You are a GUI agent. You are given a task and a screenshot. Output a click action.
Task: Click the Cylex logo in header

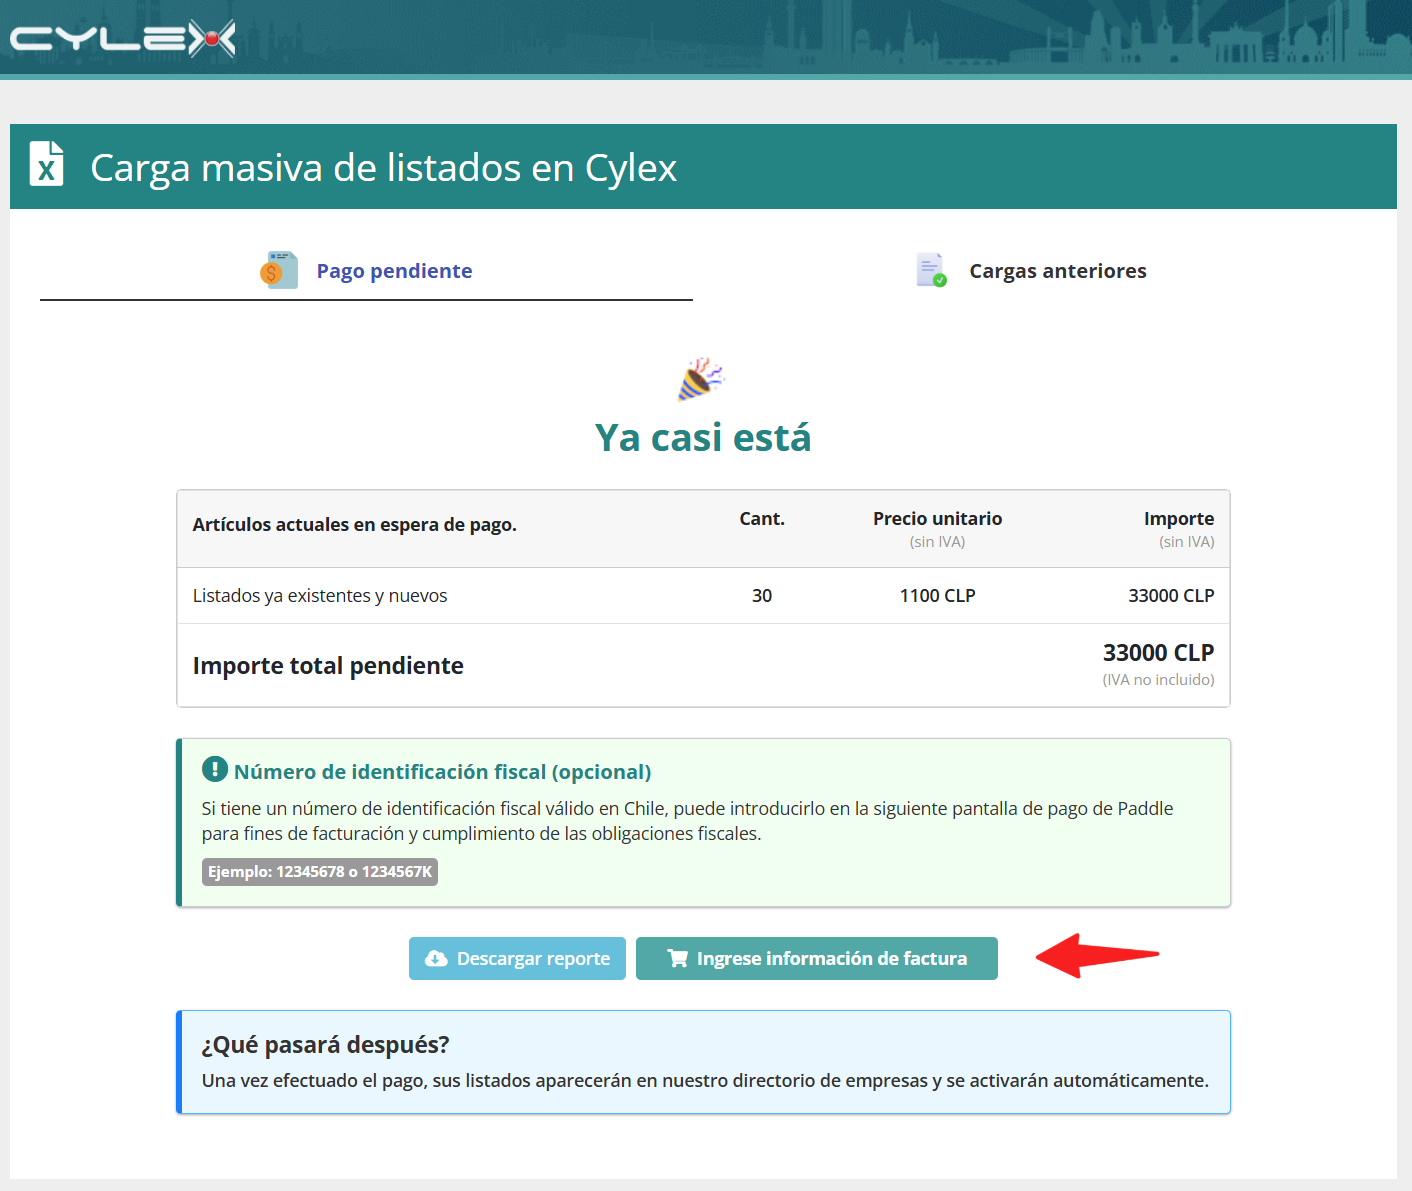(x=123, y=39)
